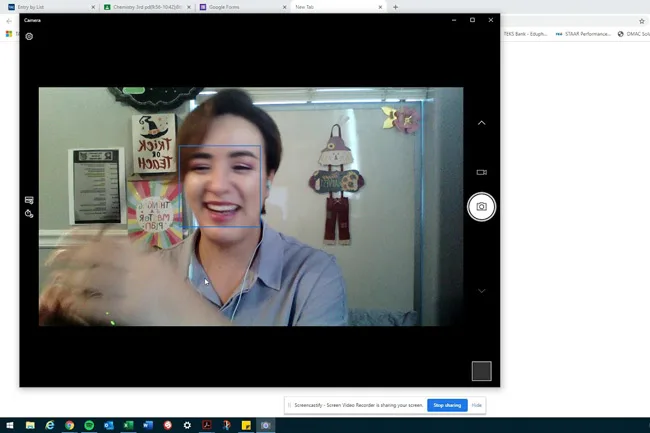Launch Internet Explorer from the taskbar
Screen dimensions: 650x433
point(50,425)
